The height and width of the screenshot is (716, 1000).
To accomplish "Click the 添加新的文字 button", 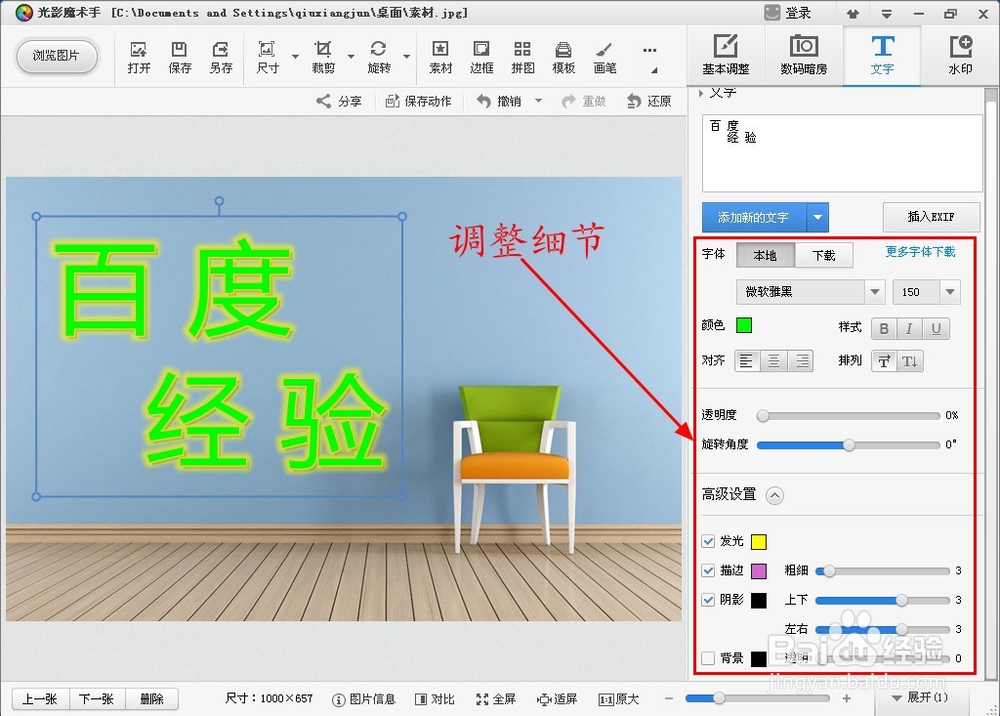I will [x=754, y=218].
